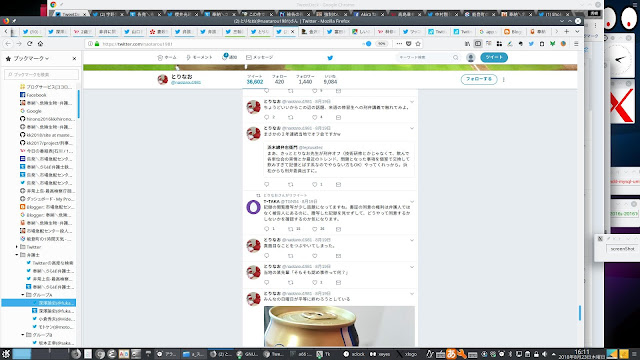This screenshot has height=360, width=640.
Task: Click the フォローする button
Action: 479,79
